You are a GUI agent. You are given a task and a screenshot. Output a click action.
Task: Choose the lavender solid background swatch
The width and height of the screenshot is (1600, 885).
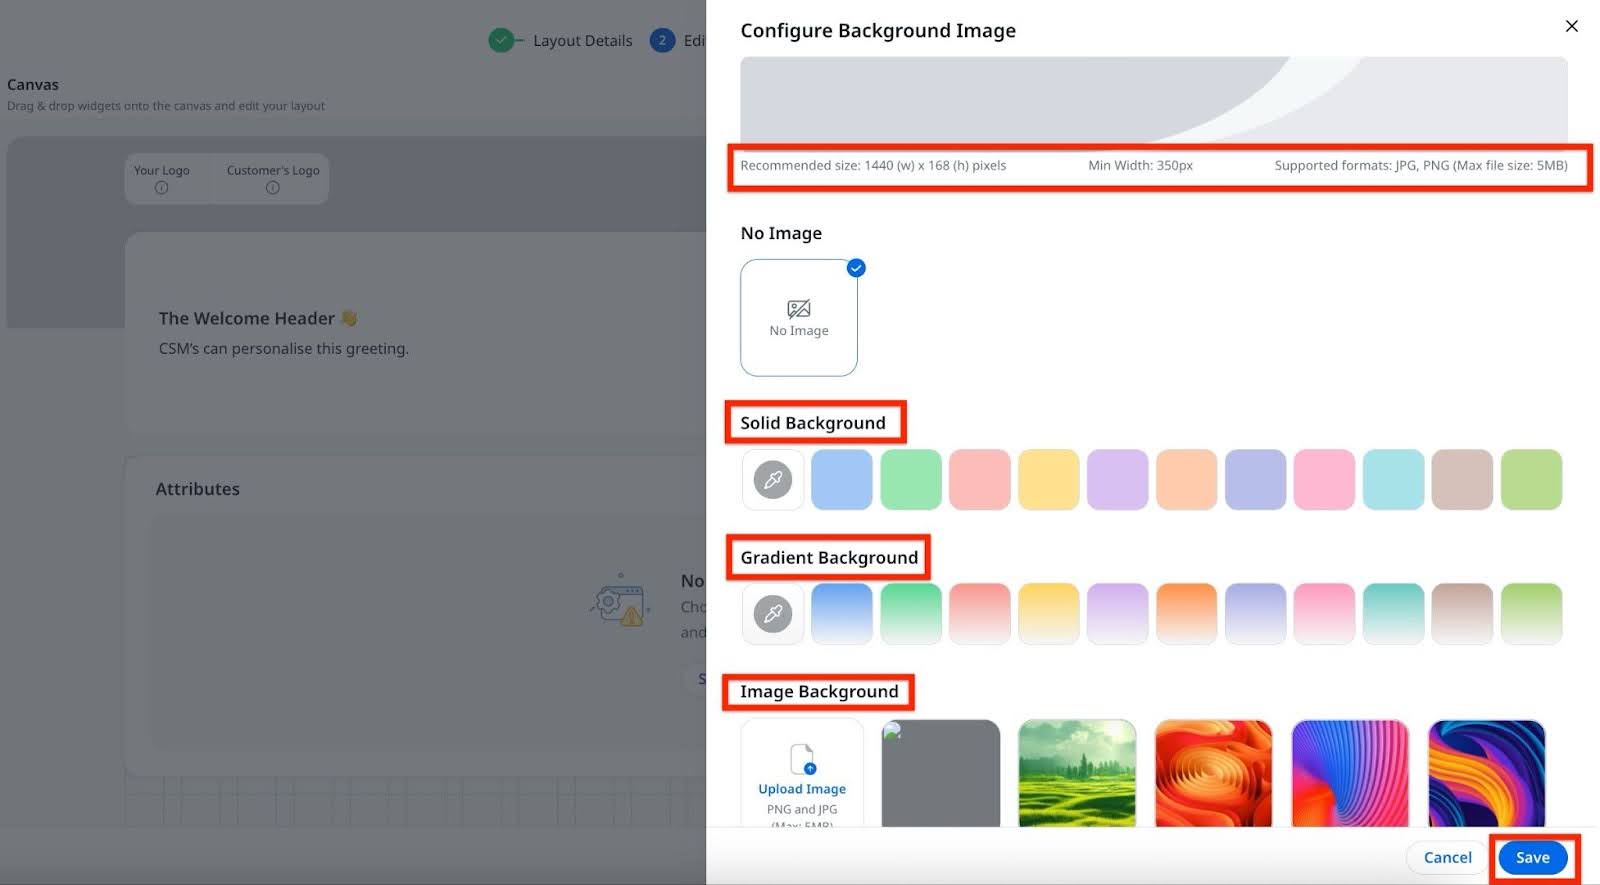click(1118, 480)
